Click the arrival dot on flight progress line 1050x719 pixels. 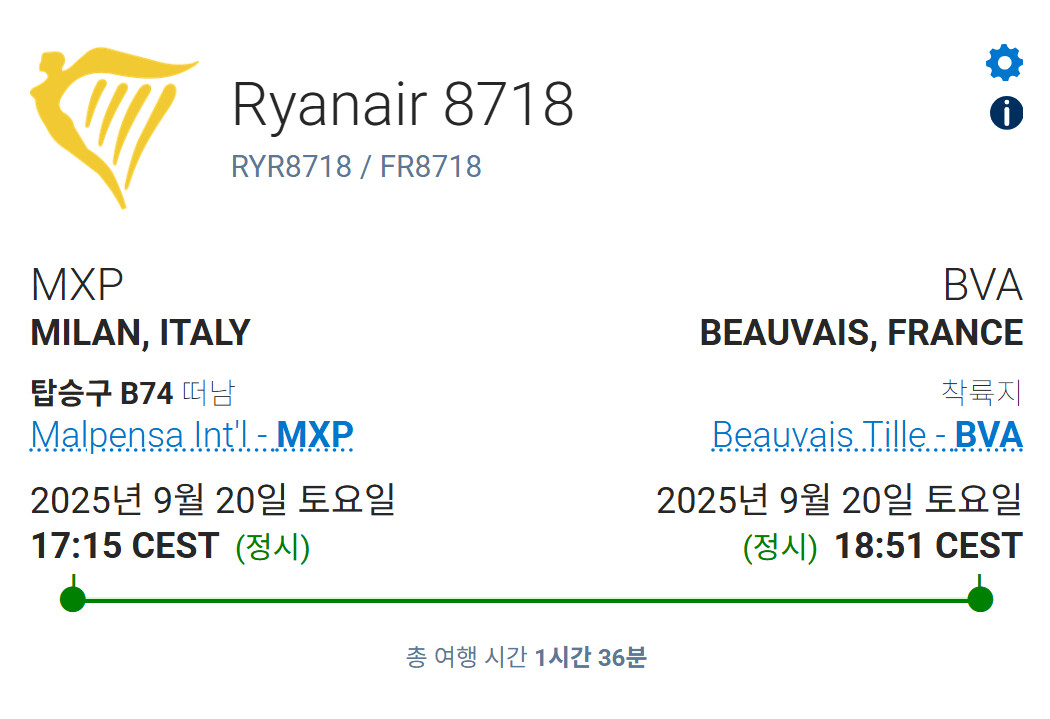tap(980, 598)
